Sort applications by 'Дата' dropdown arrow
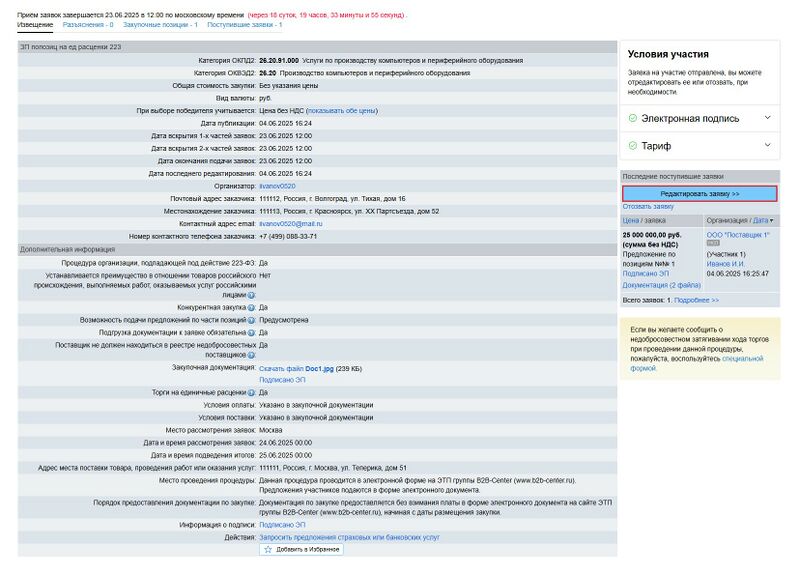This screenshot has width=800, height=575. click(x=771, y=220)
